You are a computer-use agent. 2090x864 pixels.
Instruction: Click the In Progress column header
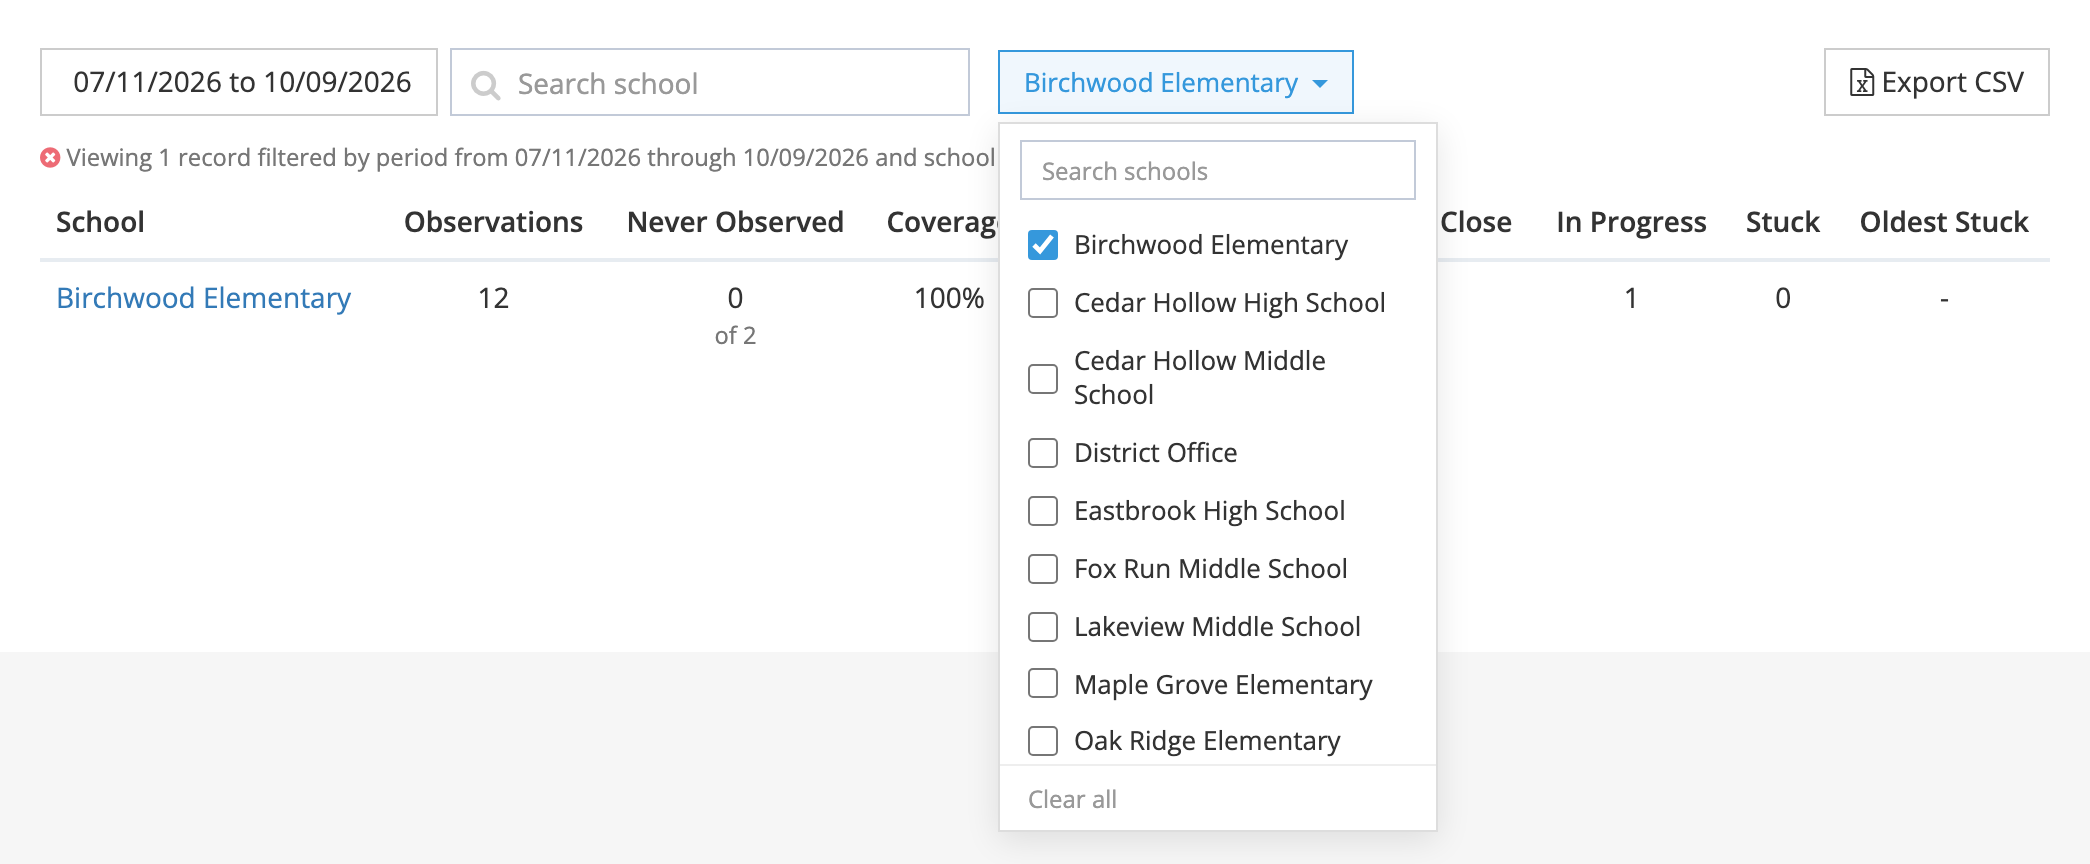pyautogui.click(x=1631, y=222)
